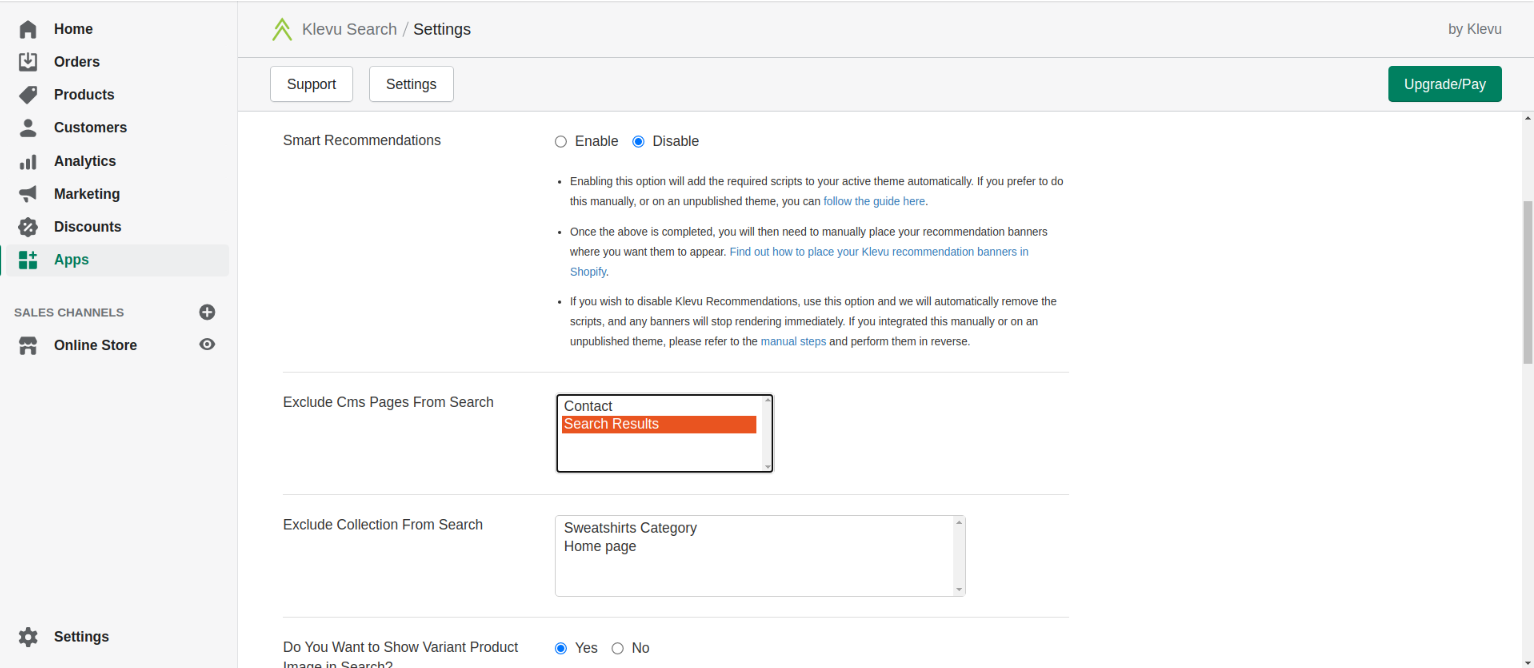
Task: Enable Smart Recommendations radio button
Action: (x=561, y=142)
